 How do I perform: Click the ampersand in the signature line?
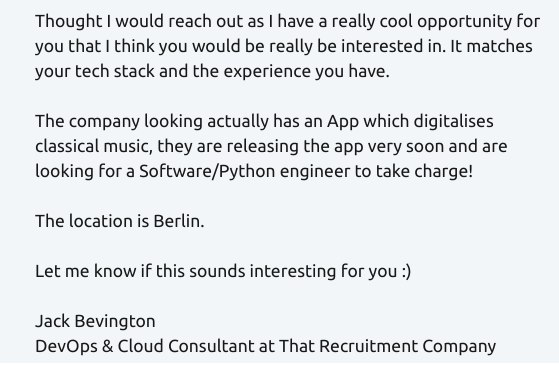pos(107,346)
